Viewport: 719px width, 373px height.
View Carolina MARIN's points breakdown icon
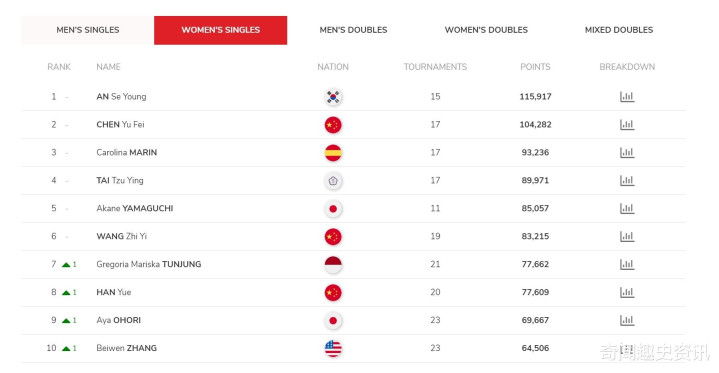pos(627,153)
